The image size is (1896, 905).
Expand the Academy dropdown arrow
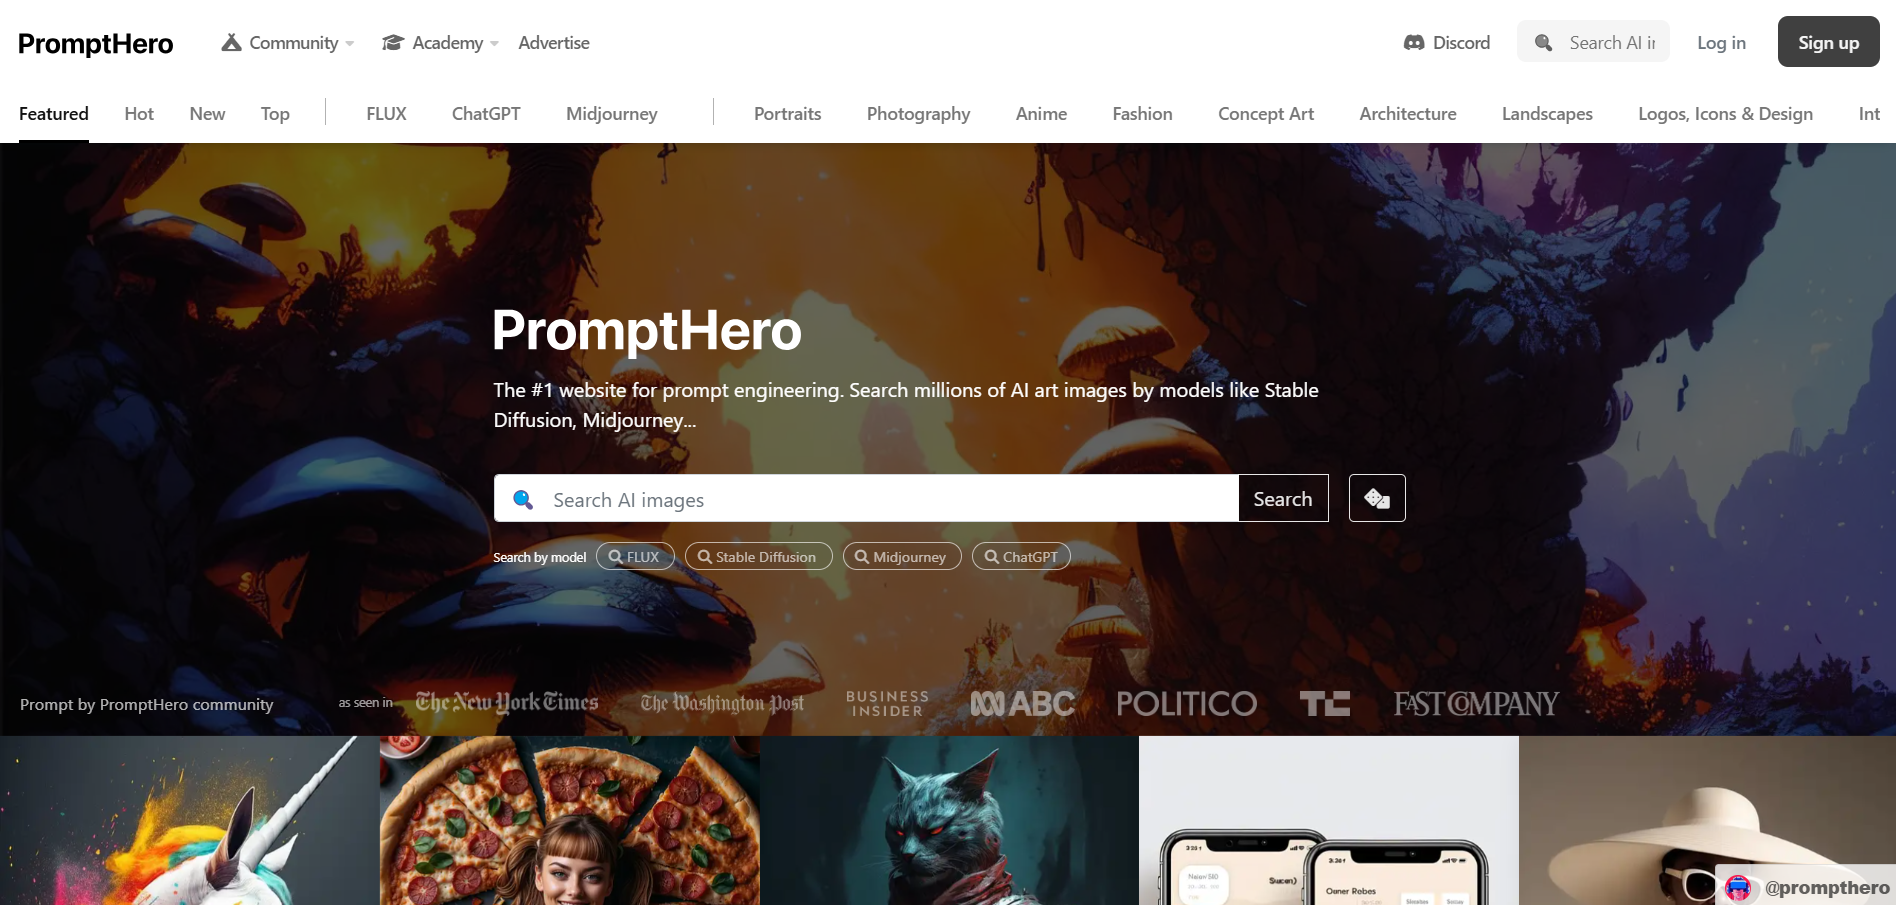click(494, 44)
